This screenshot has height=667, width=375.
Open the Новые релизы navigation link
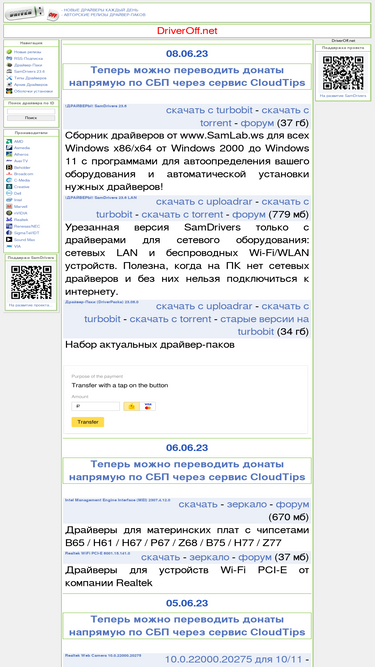[x=28, y=52]
